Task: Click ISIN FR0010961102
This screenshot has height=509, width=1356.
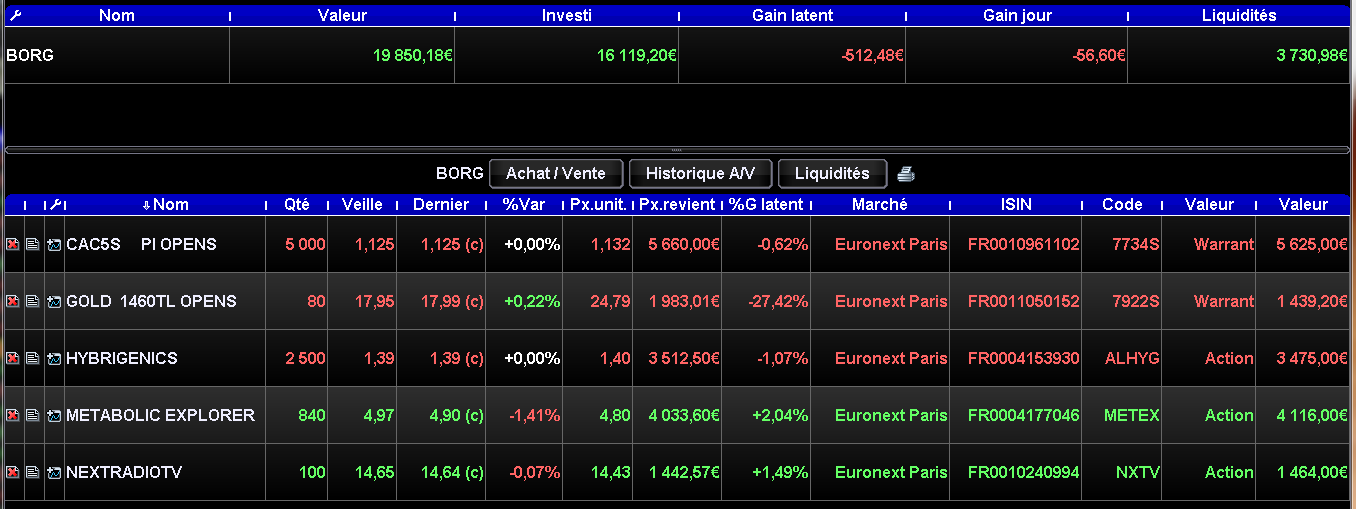Action: 1024,245
